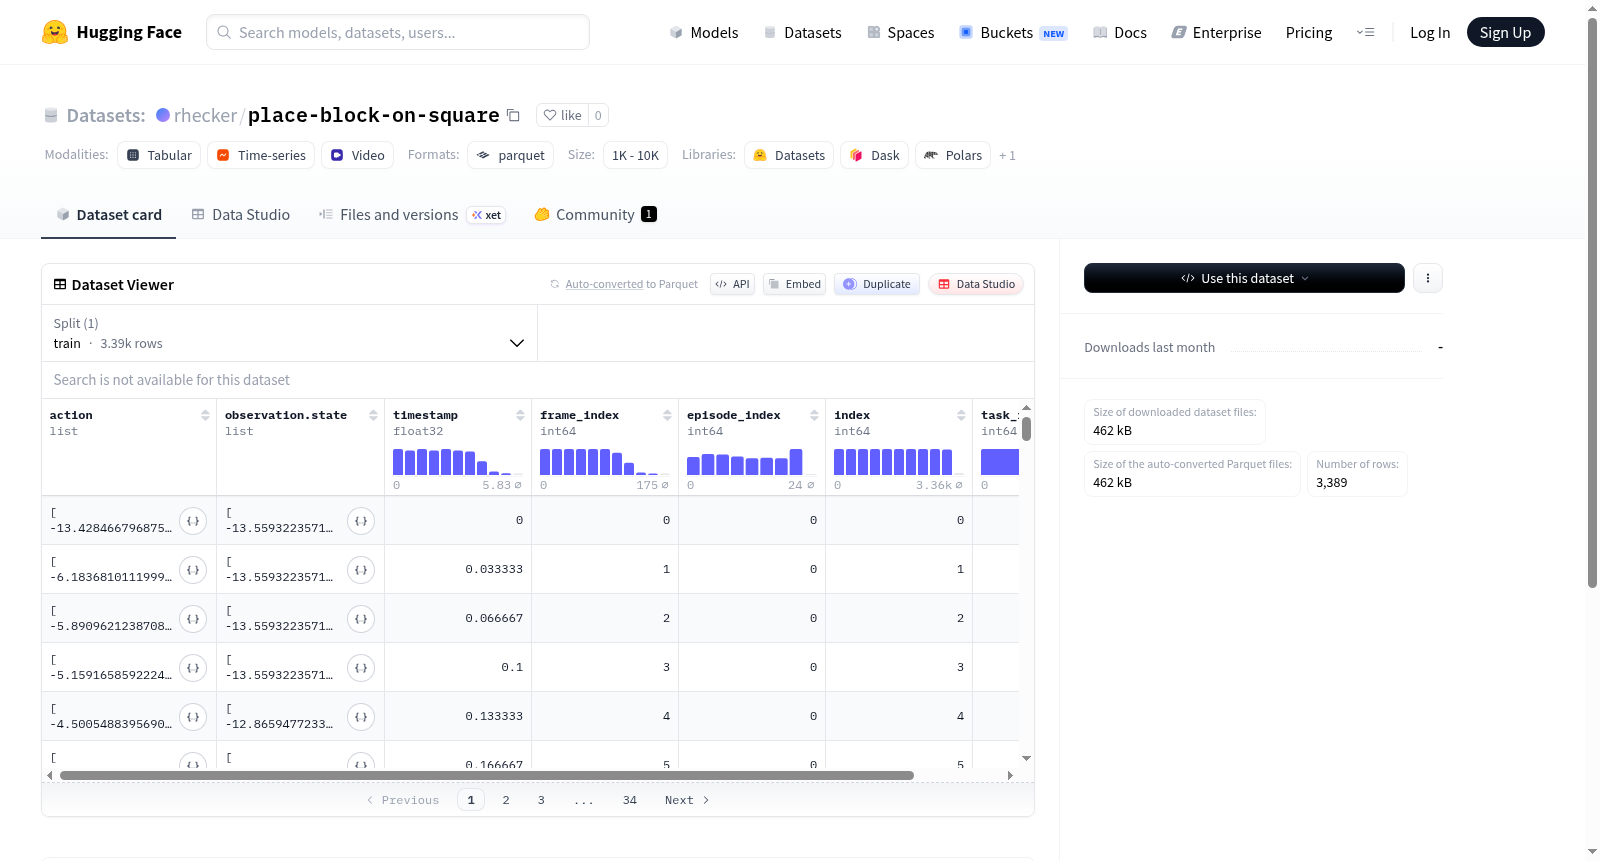
Task: Open the Split train dropdown
Action: pos(289,333)
